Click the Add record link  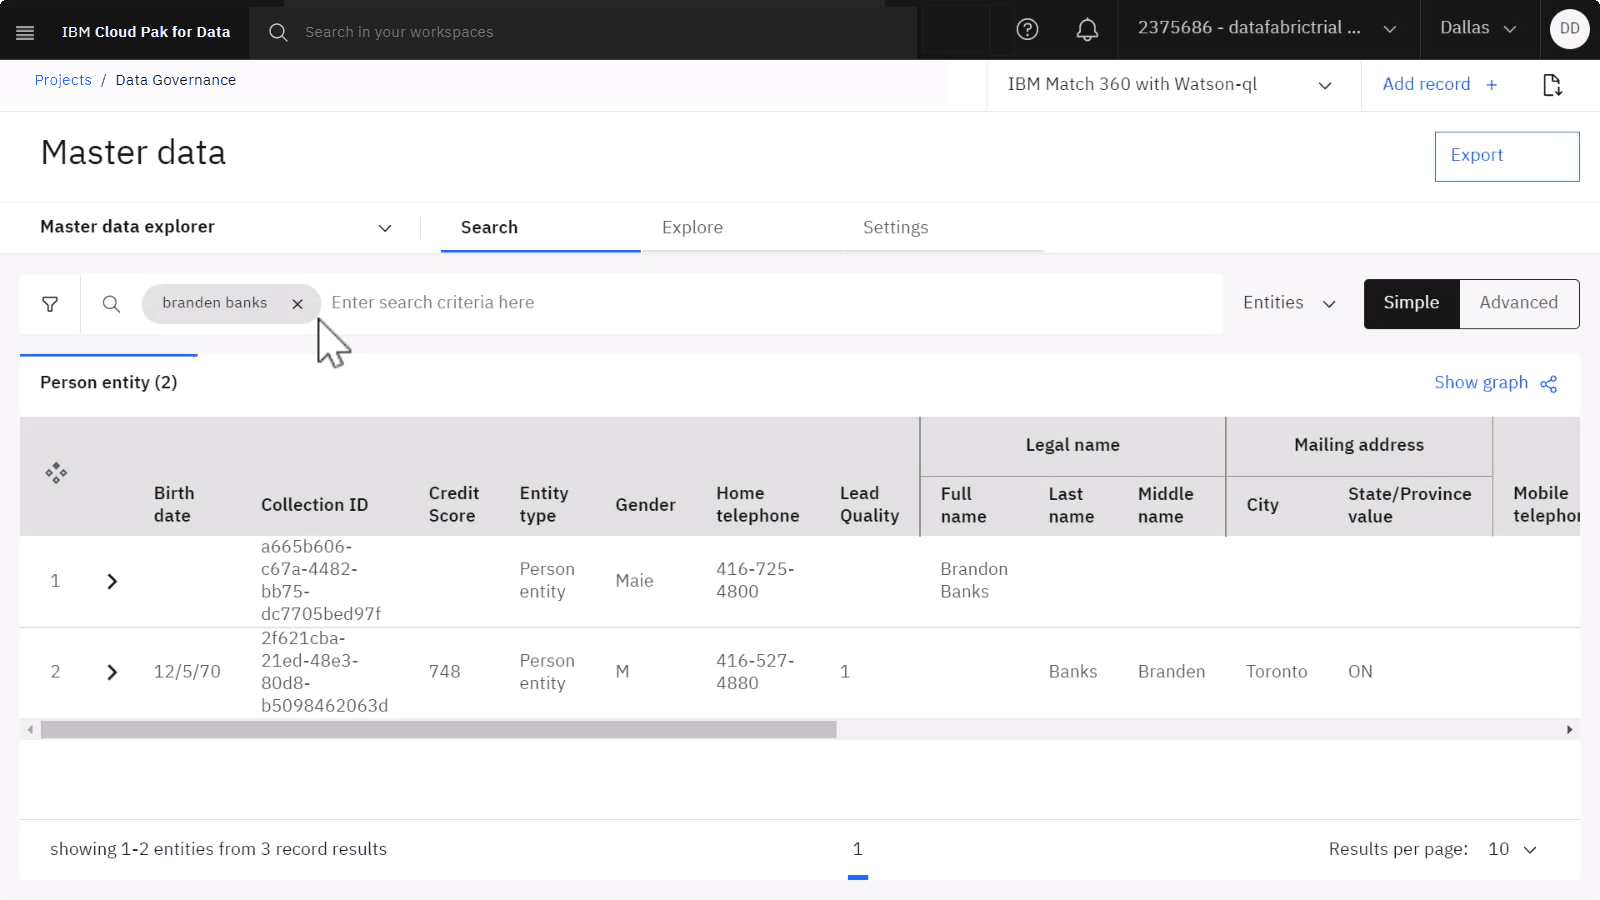[x=1426, y=85]
